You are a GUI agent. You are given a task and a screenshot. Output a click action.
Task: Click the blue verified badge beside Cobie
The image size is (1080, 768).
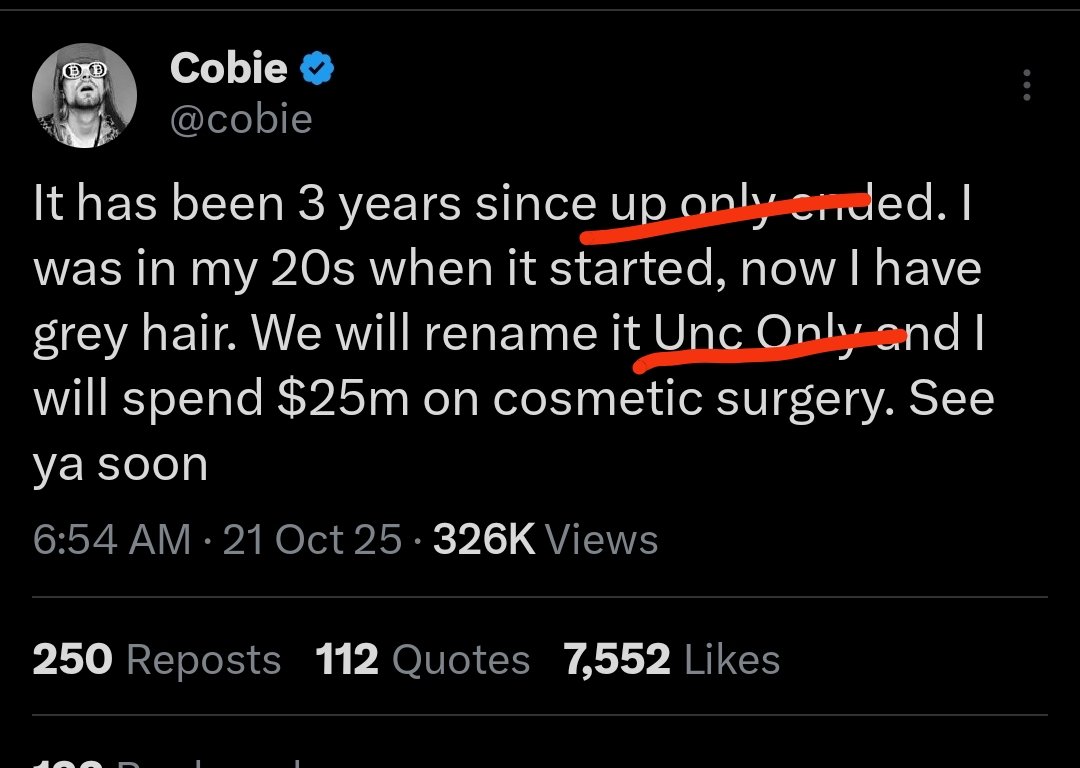(x=317, y=69)
